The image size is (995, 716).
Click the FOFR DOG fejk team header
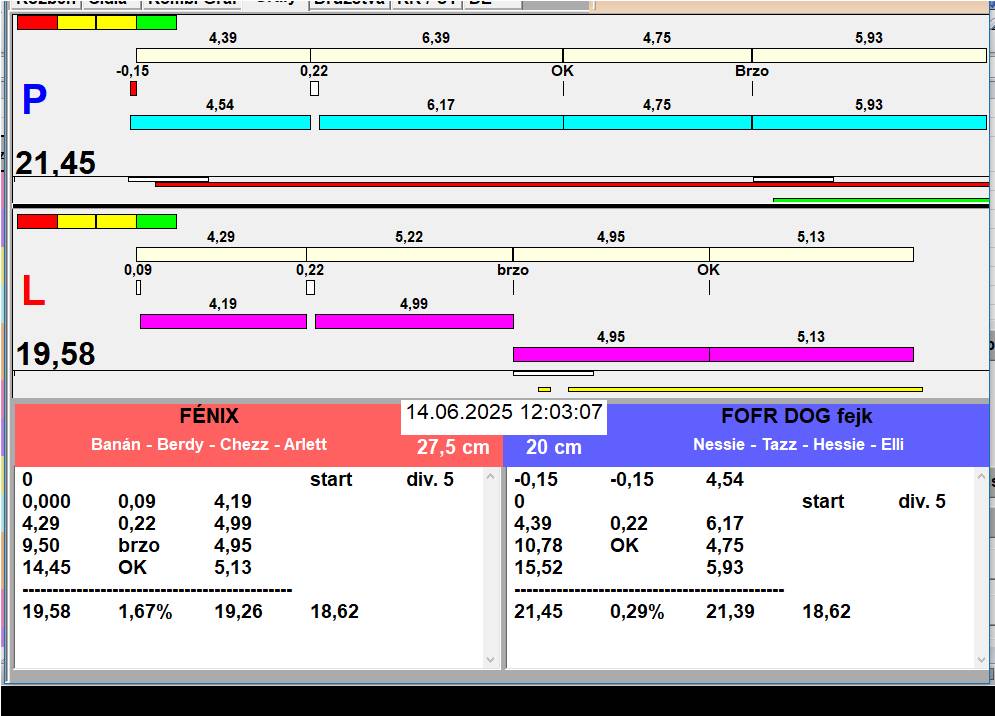tap(797, 417)
